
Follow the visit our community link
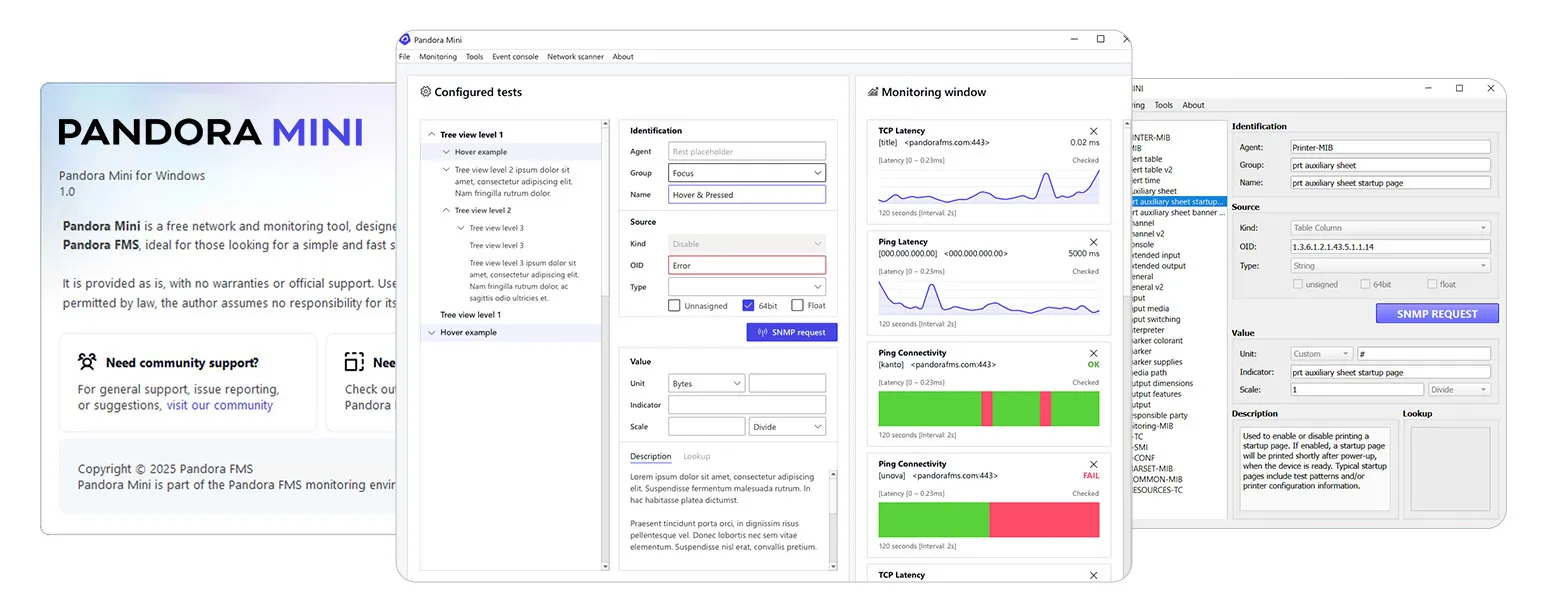coord(220,405)
